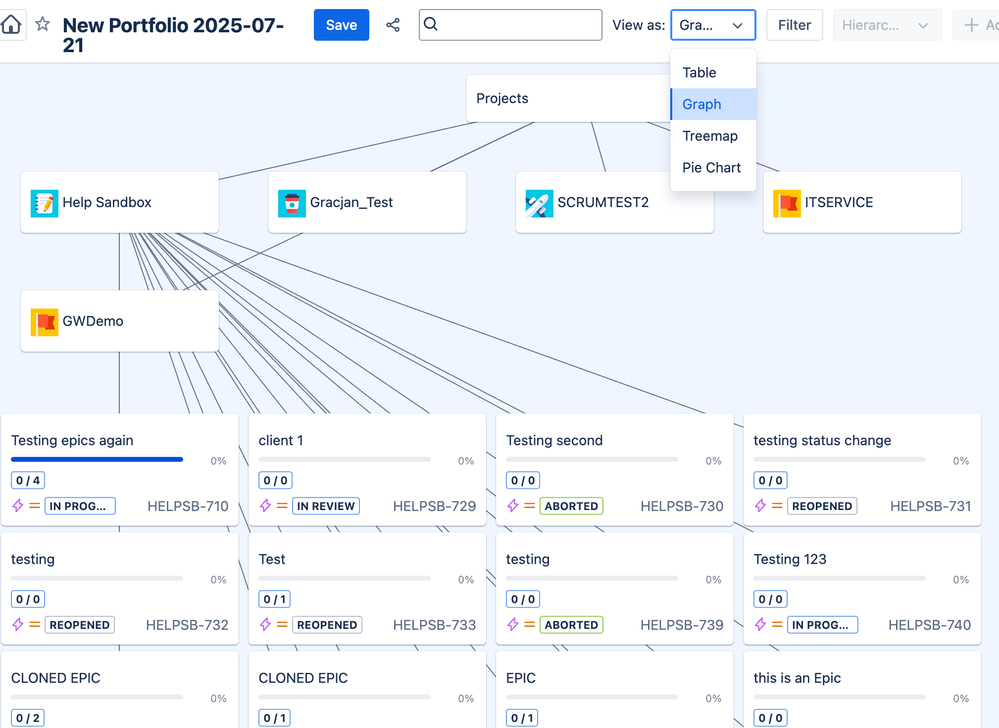Click epic lightning icon on HELPSB-730
The image size is (999, 728).
click(x=513, y=506)
